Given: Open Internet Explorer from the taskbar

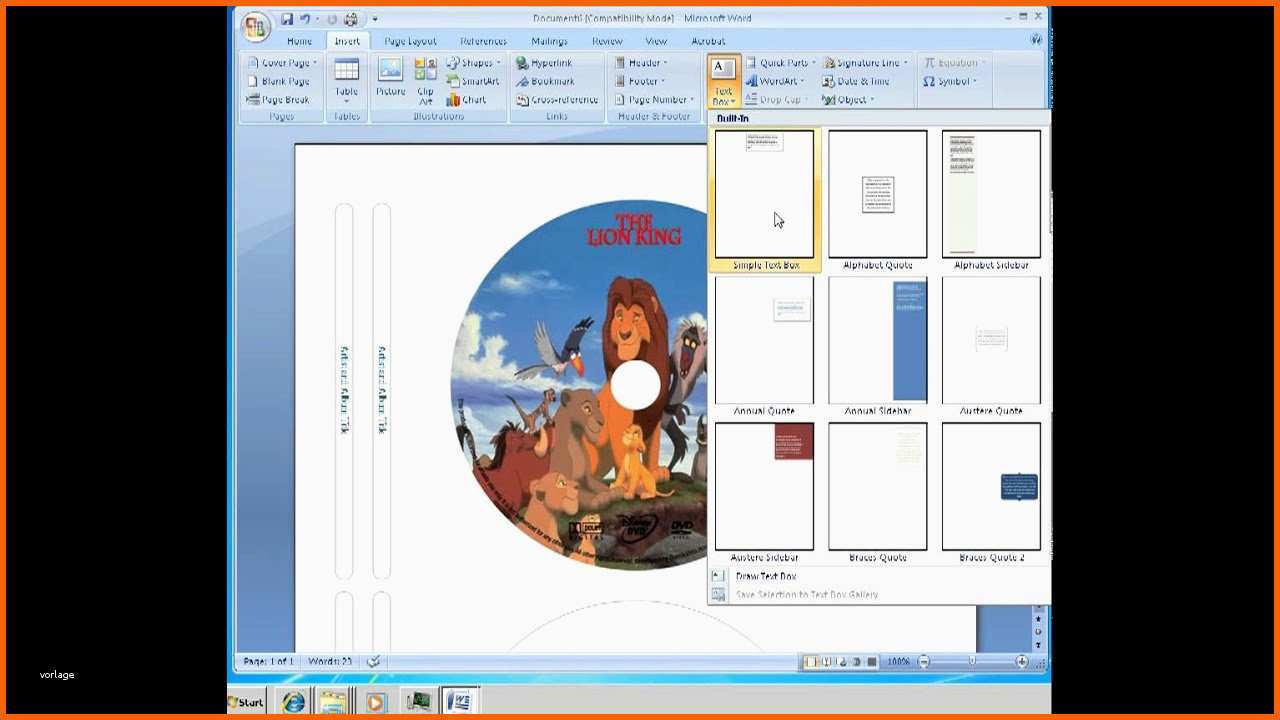Looking at the screenshot, I should 293,701.
